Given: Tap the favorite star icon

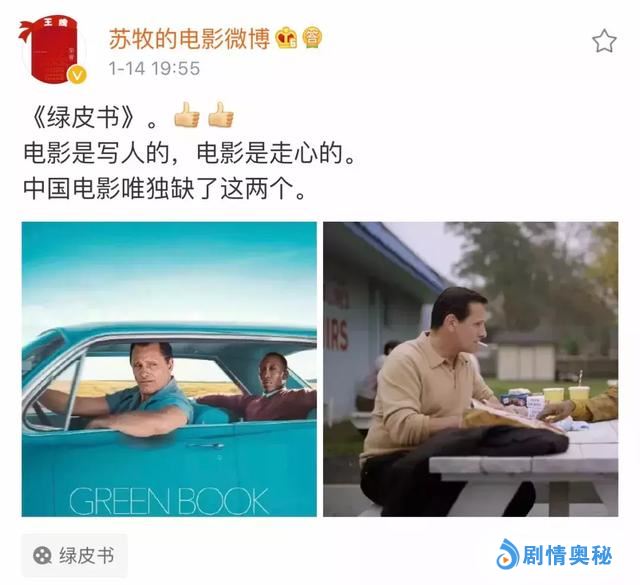Looking at the screenshot, I should click(604, 41).
